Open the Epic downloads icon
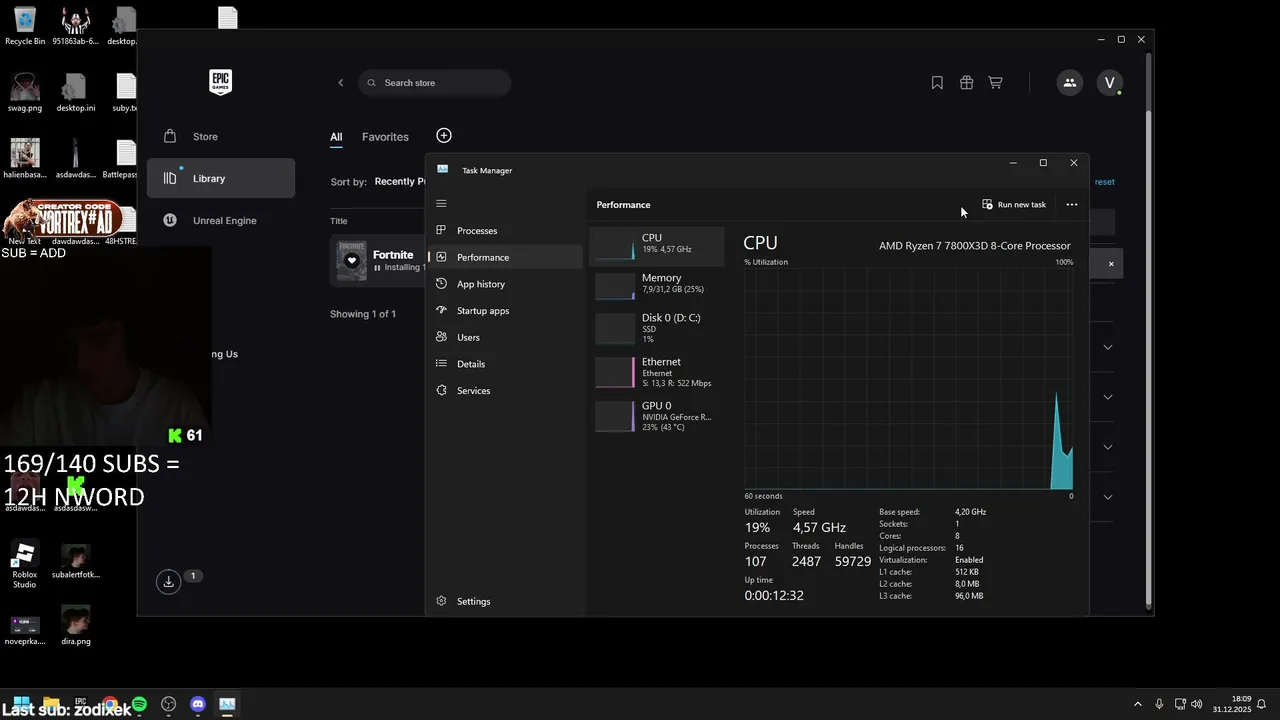 click(x=169, y=581)
